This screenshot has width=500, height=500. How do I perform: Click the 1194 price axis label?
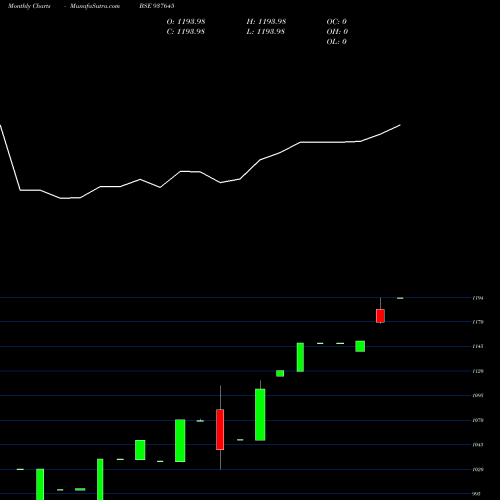point(478,298)
